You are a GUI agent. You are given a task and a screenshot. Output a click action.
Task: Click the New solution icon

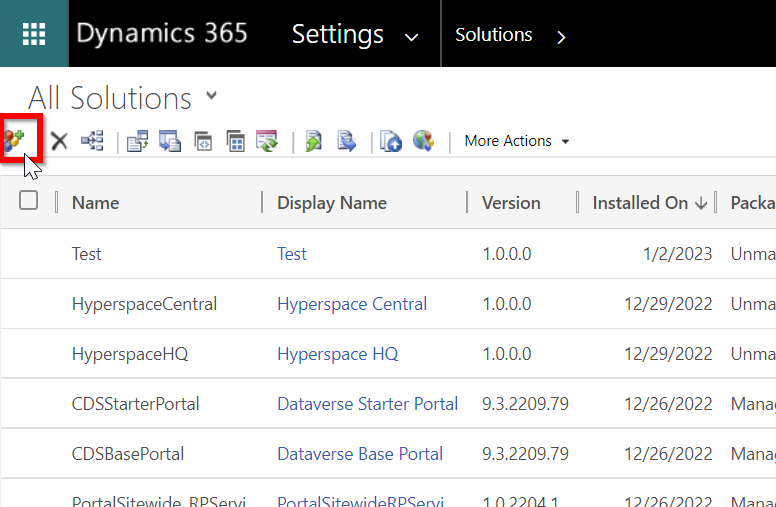click(x=15, y=140)
